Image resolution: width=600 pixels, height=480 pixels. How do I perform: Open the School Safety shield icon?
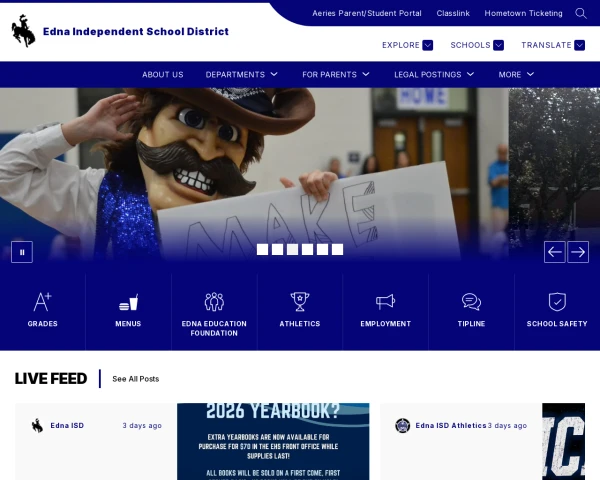pyautogui.click(x=557, y=302)
